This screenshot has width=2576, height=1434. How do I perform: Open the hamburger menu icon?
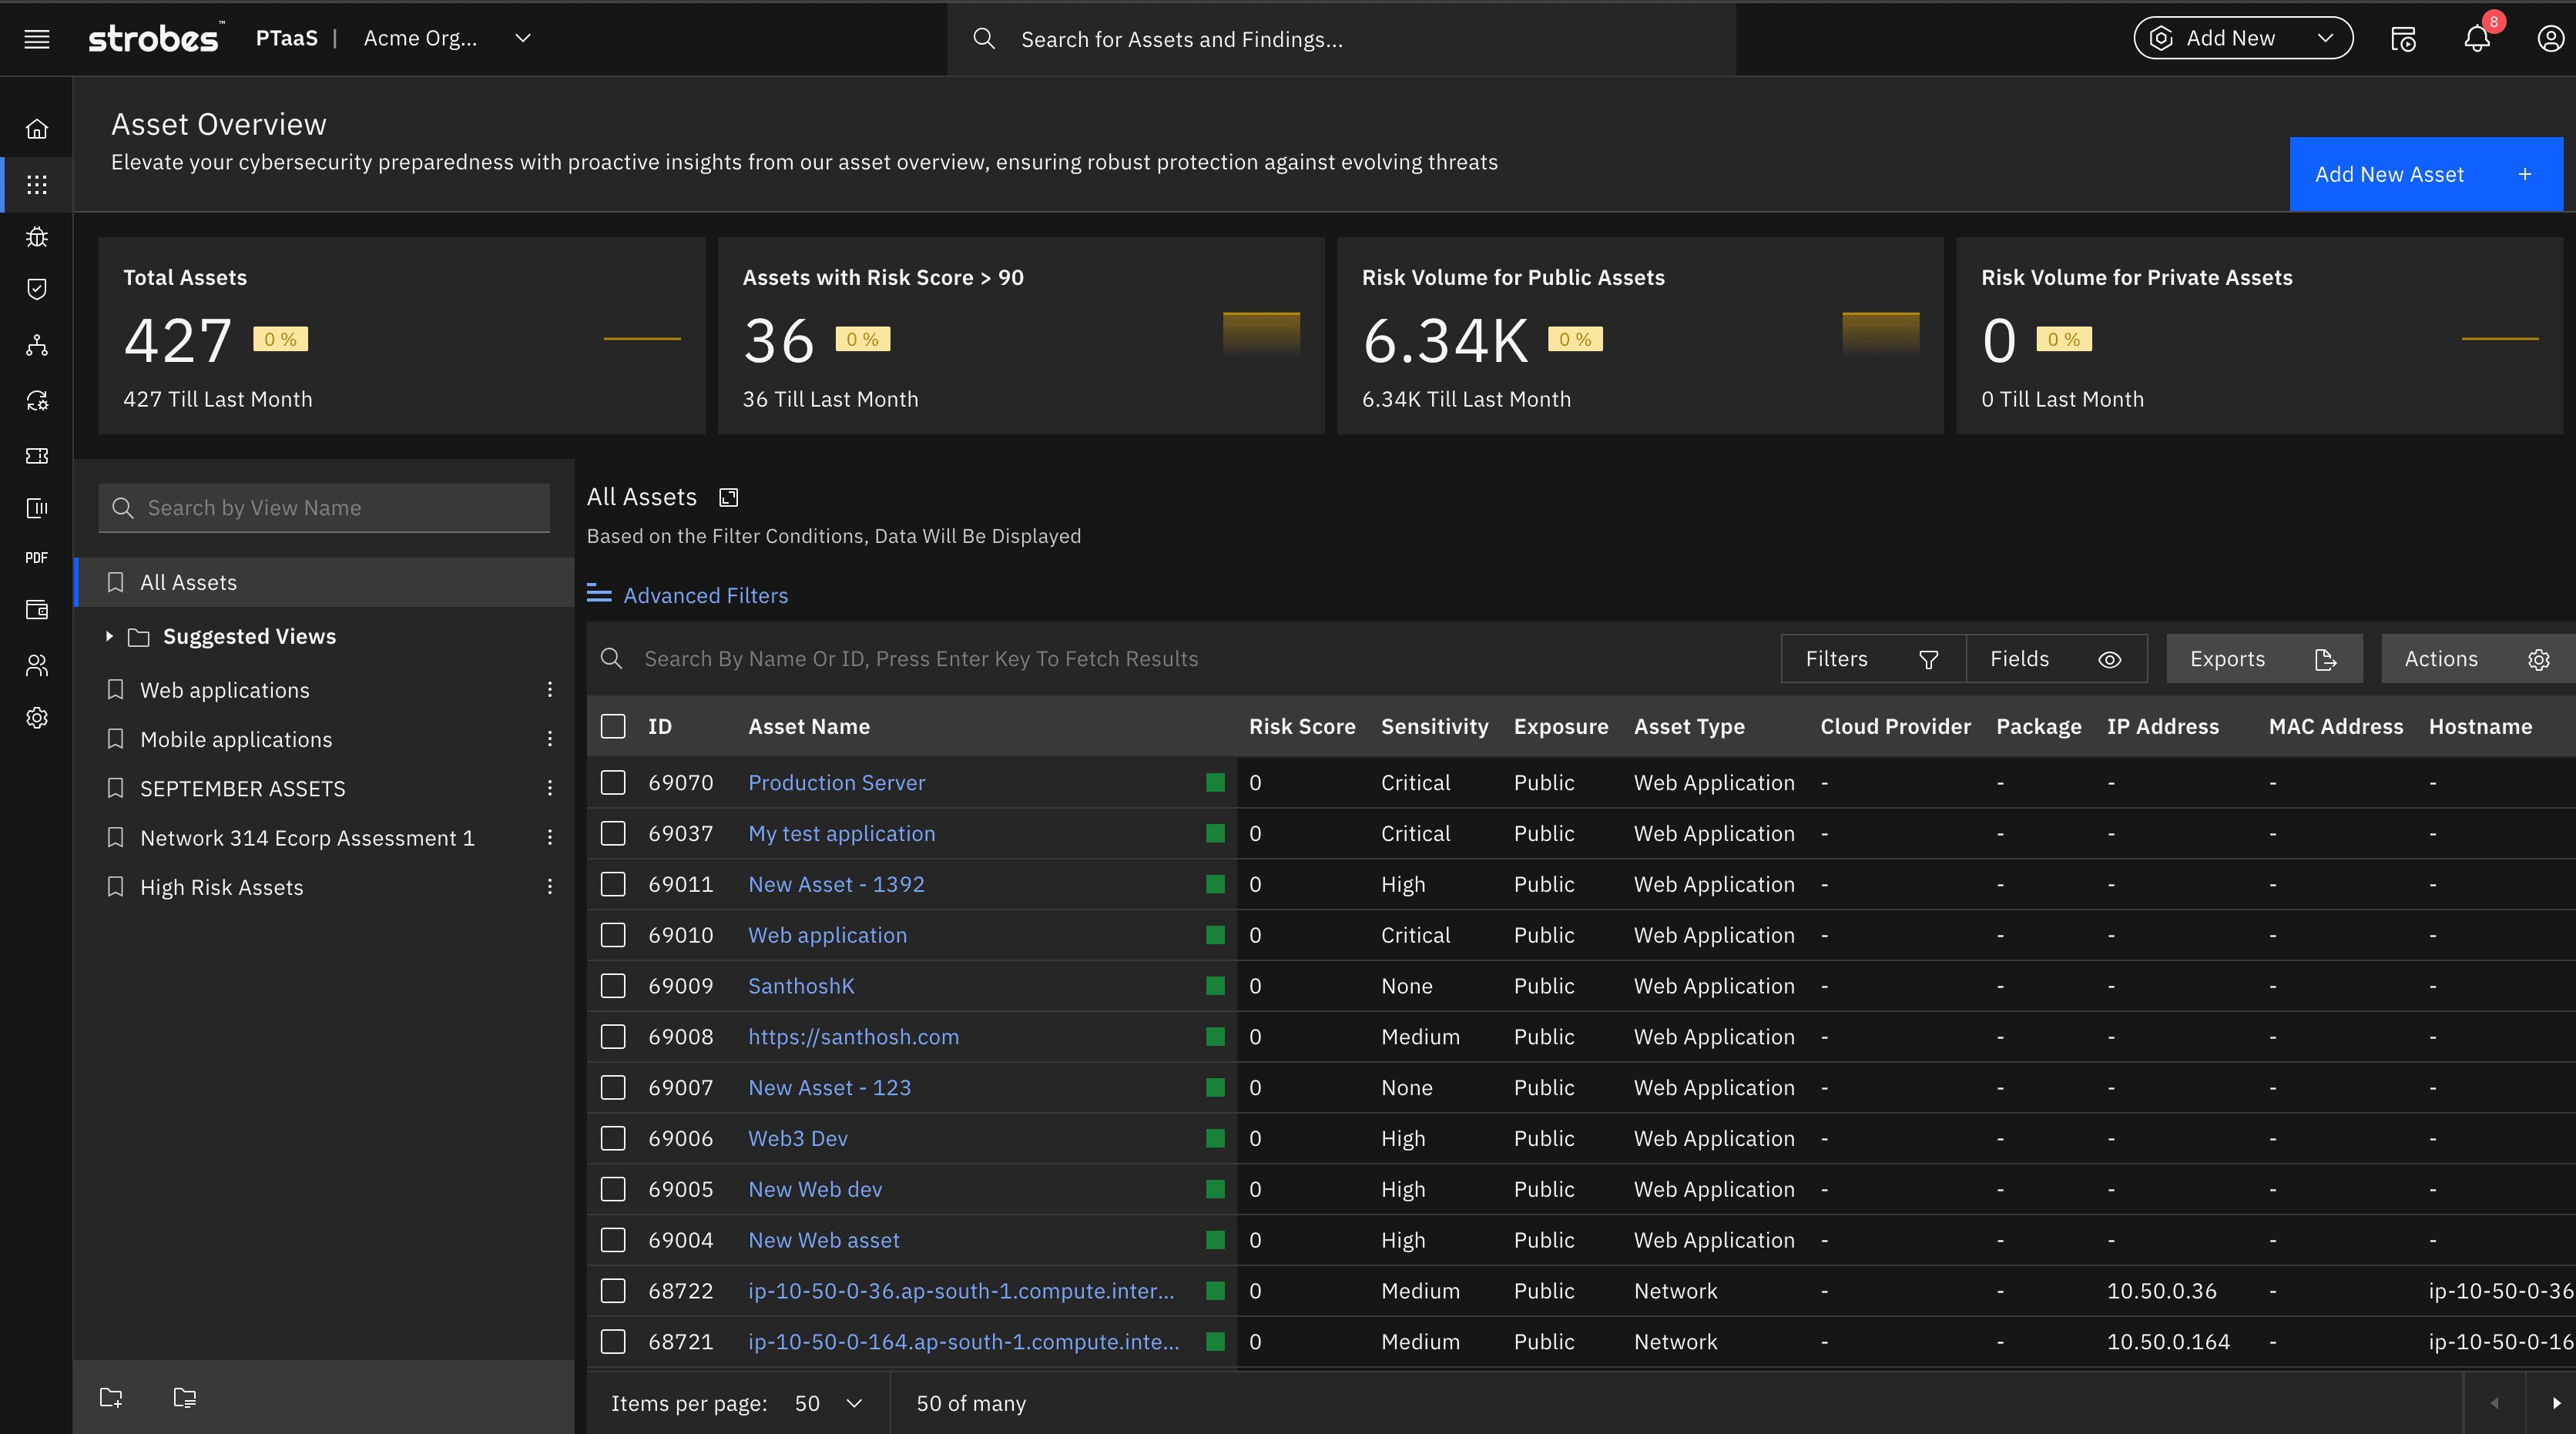pos(37,39)
